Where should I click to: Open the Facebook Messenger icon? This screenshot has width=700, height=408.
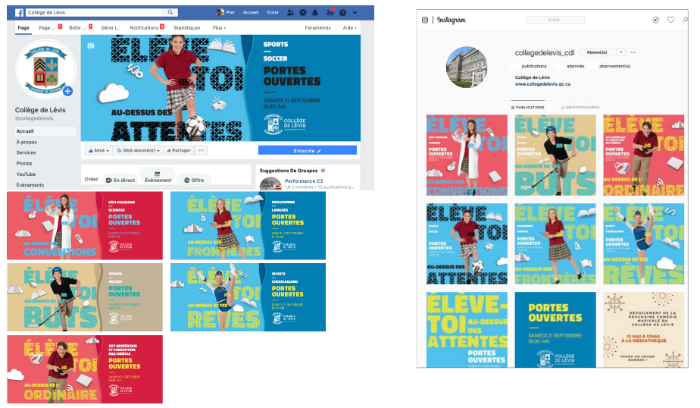pos(303,12)
